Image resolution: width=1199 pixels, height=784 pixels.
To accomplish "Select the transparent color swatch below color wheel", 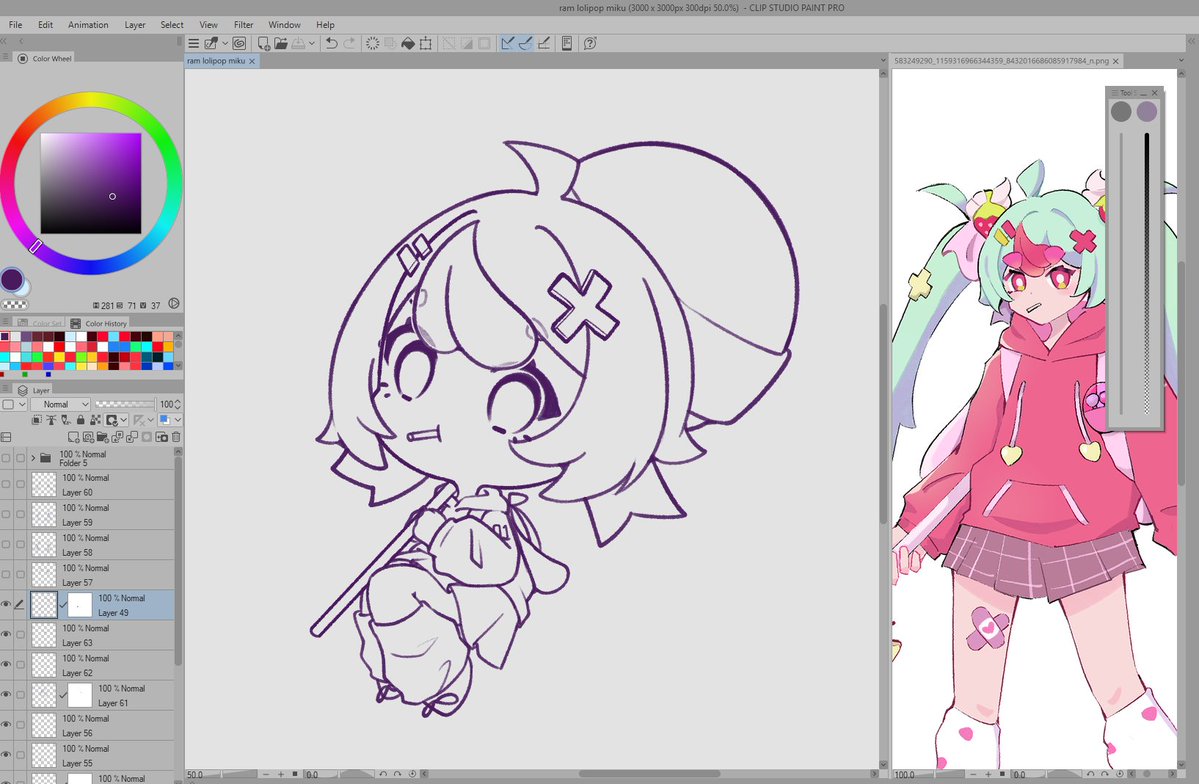I will [15, 304].
